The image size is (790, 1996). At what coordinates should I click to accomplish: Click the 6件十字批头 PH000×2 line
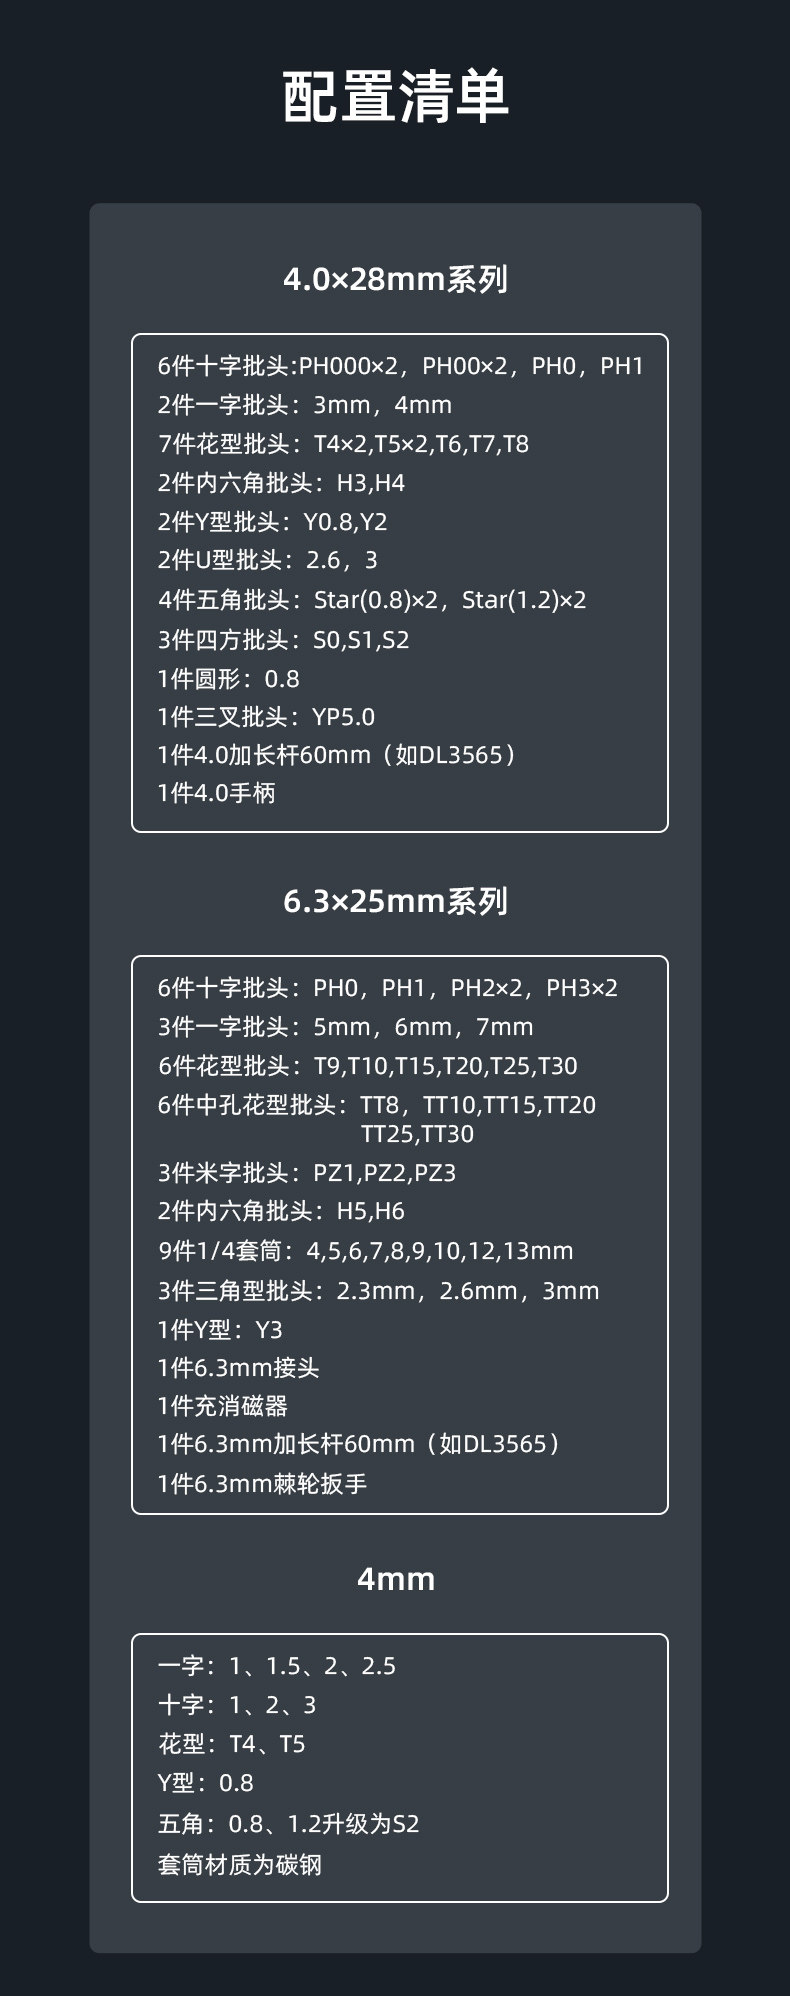click(400, 366)
